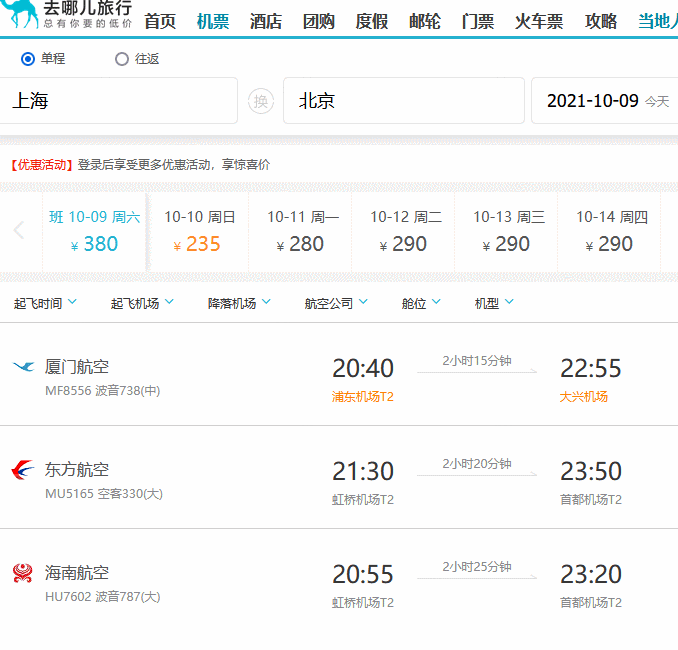678x650 pixels.
Task: Click the 23:50 arrival time
Action: (x=591, y=471)
